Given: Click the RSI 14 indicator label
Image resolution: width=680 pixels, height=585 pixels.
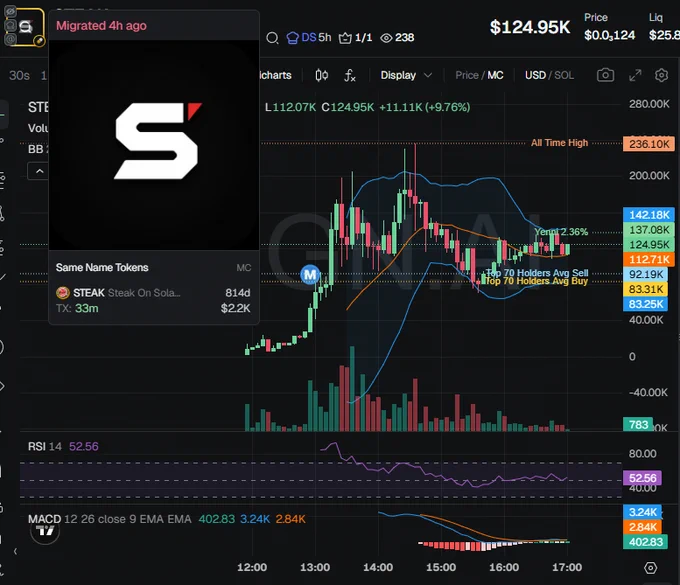Looking at the screenshot, I should pos(45,446).
